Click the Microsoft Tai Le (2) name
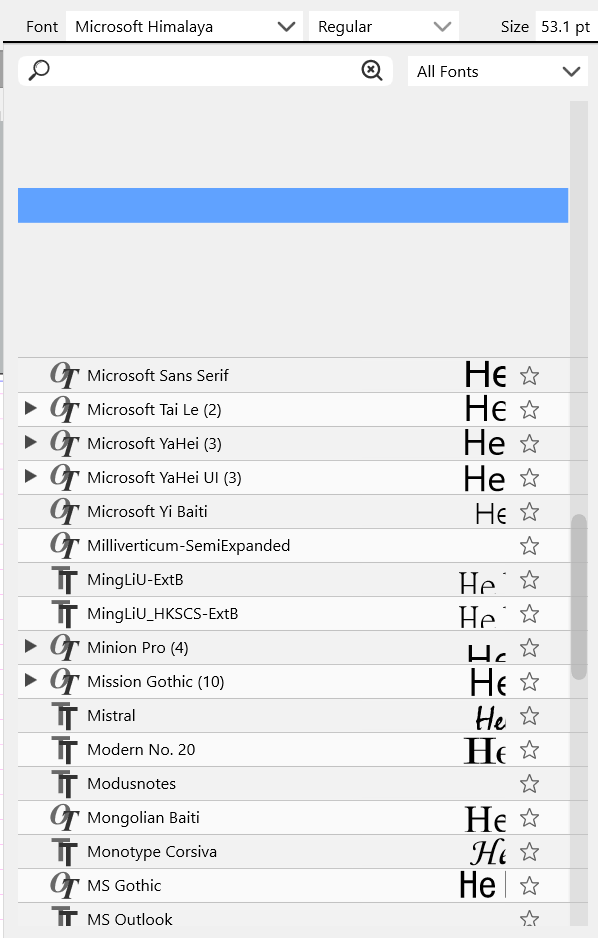Viewport: 598px width, 938px height. tap(154, 410)
